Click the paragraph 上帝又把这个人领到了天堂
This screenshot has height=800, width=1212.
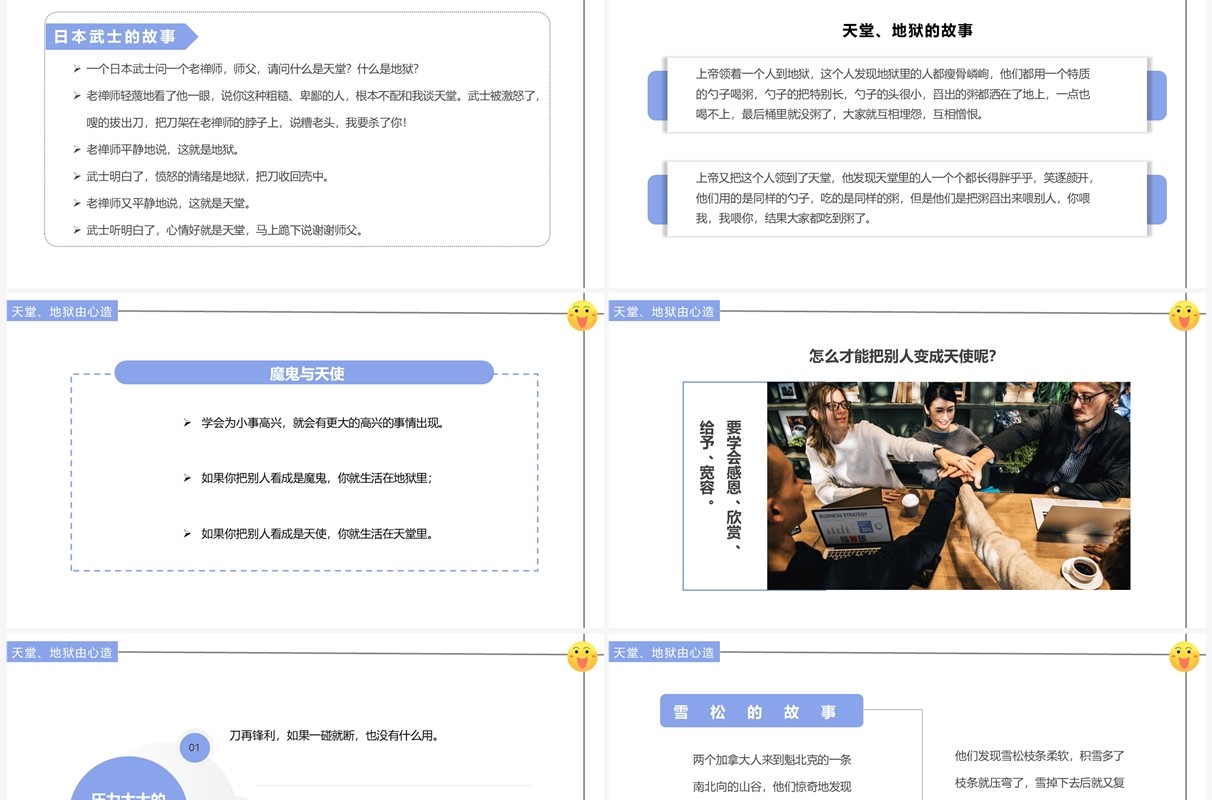(x=895, y=198)
